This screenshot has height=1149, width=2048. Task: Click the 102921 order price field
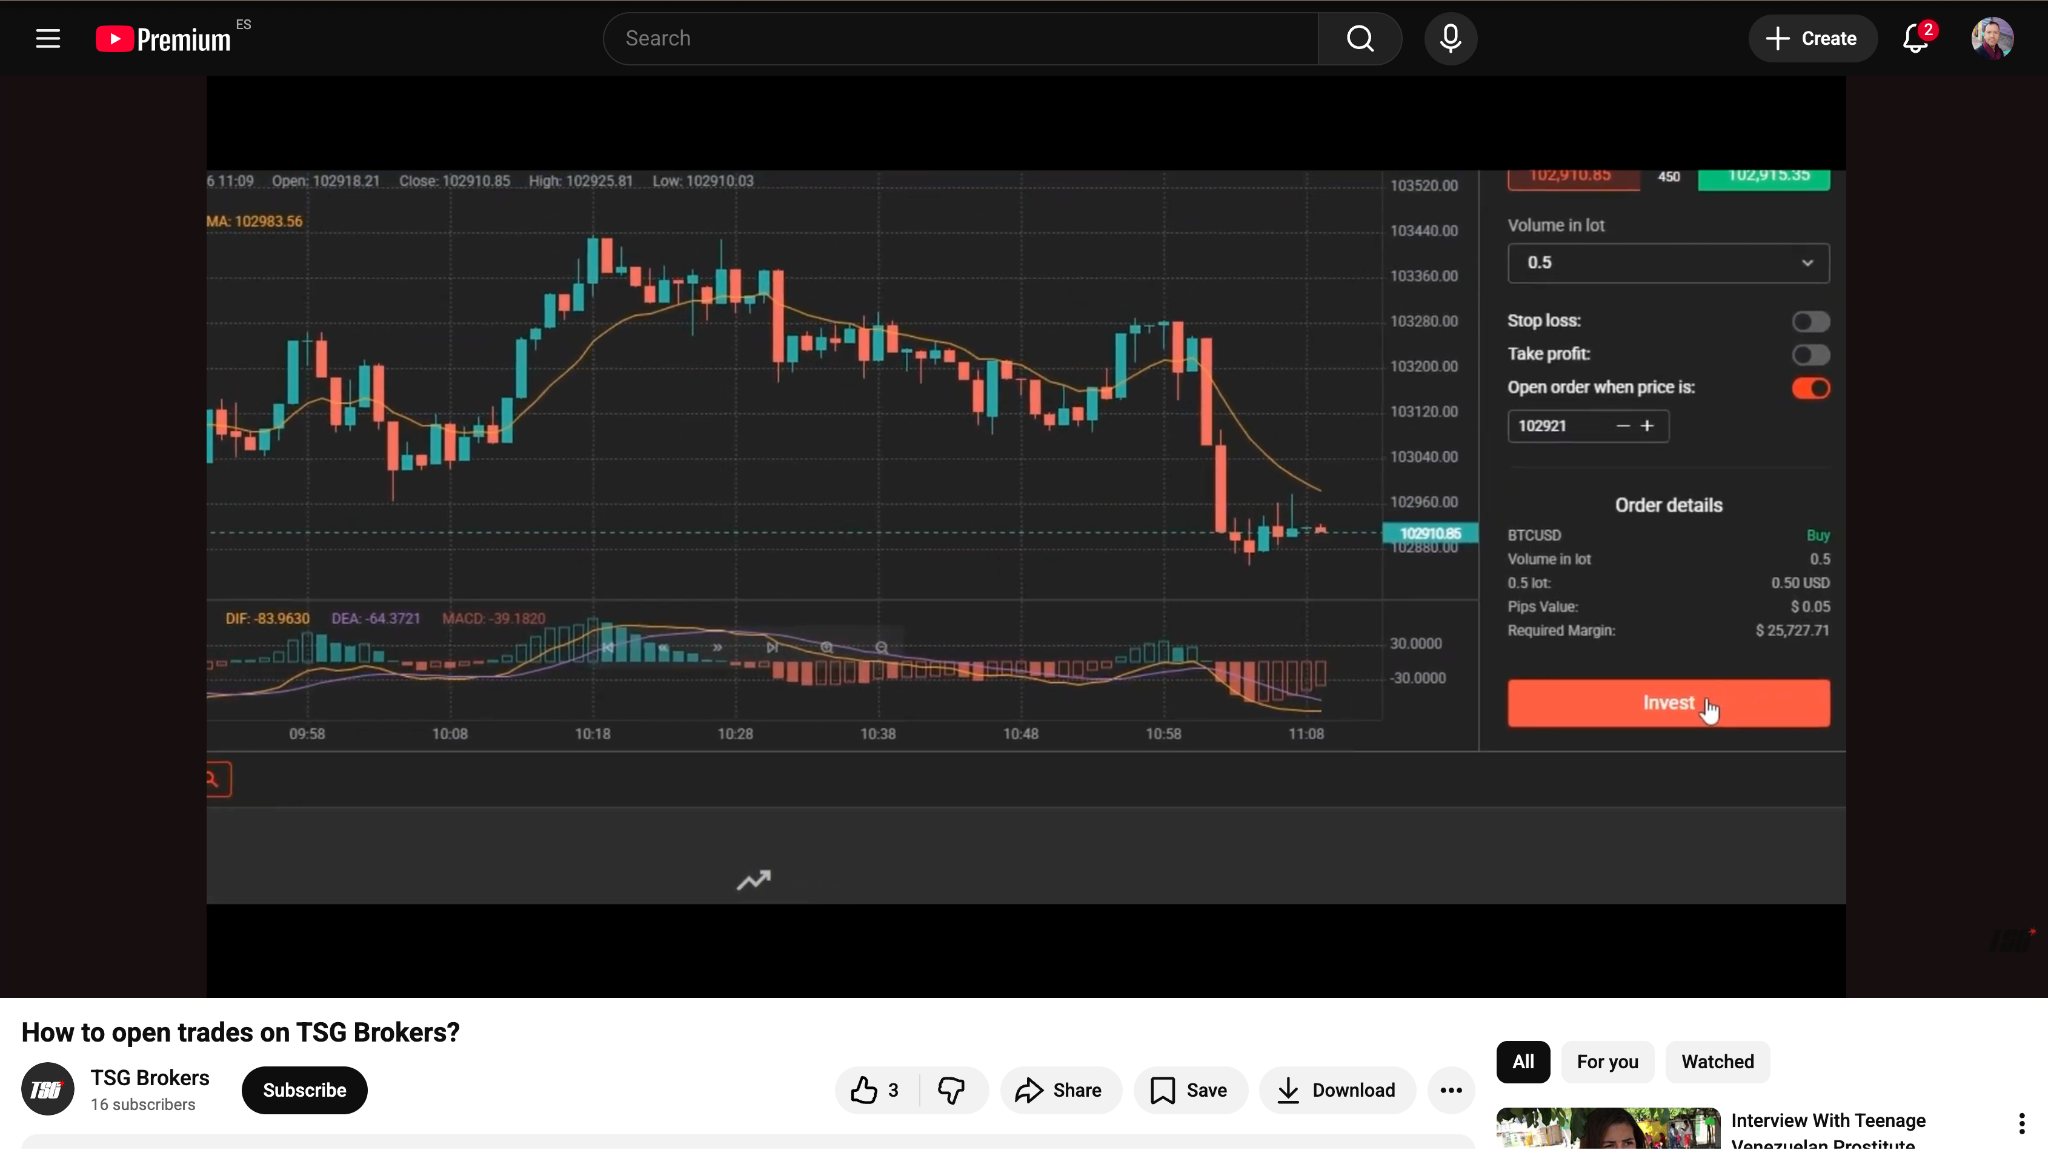click(1558, 426)
